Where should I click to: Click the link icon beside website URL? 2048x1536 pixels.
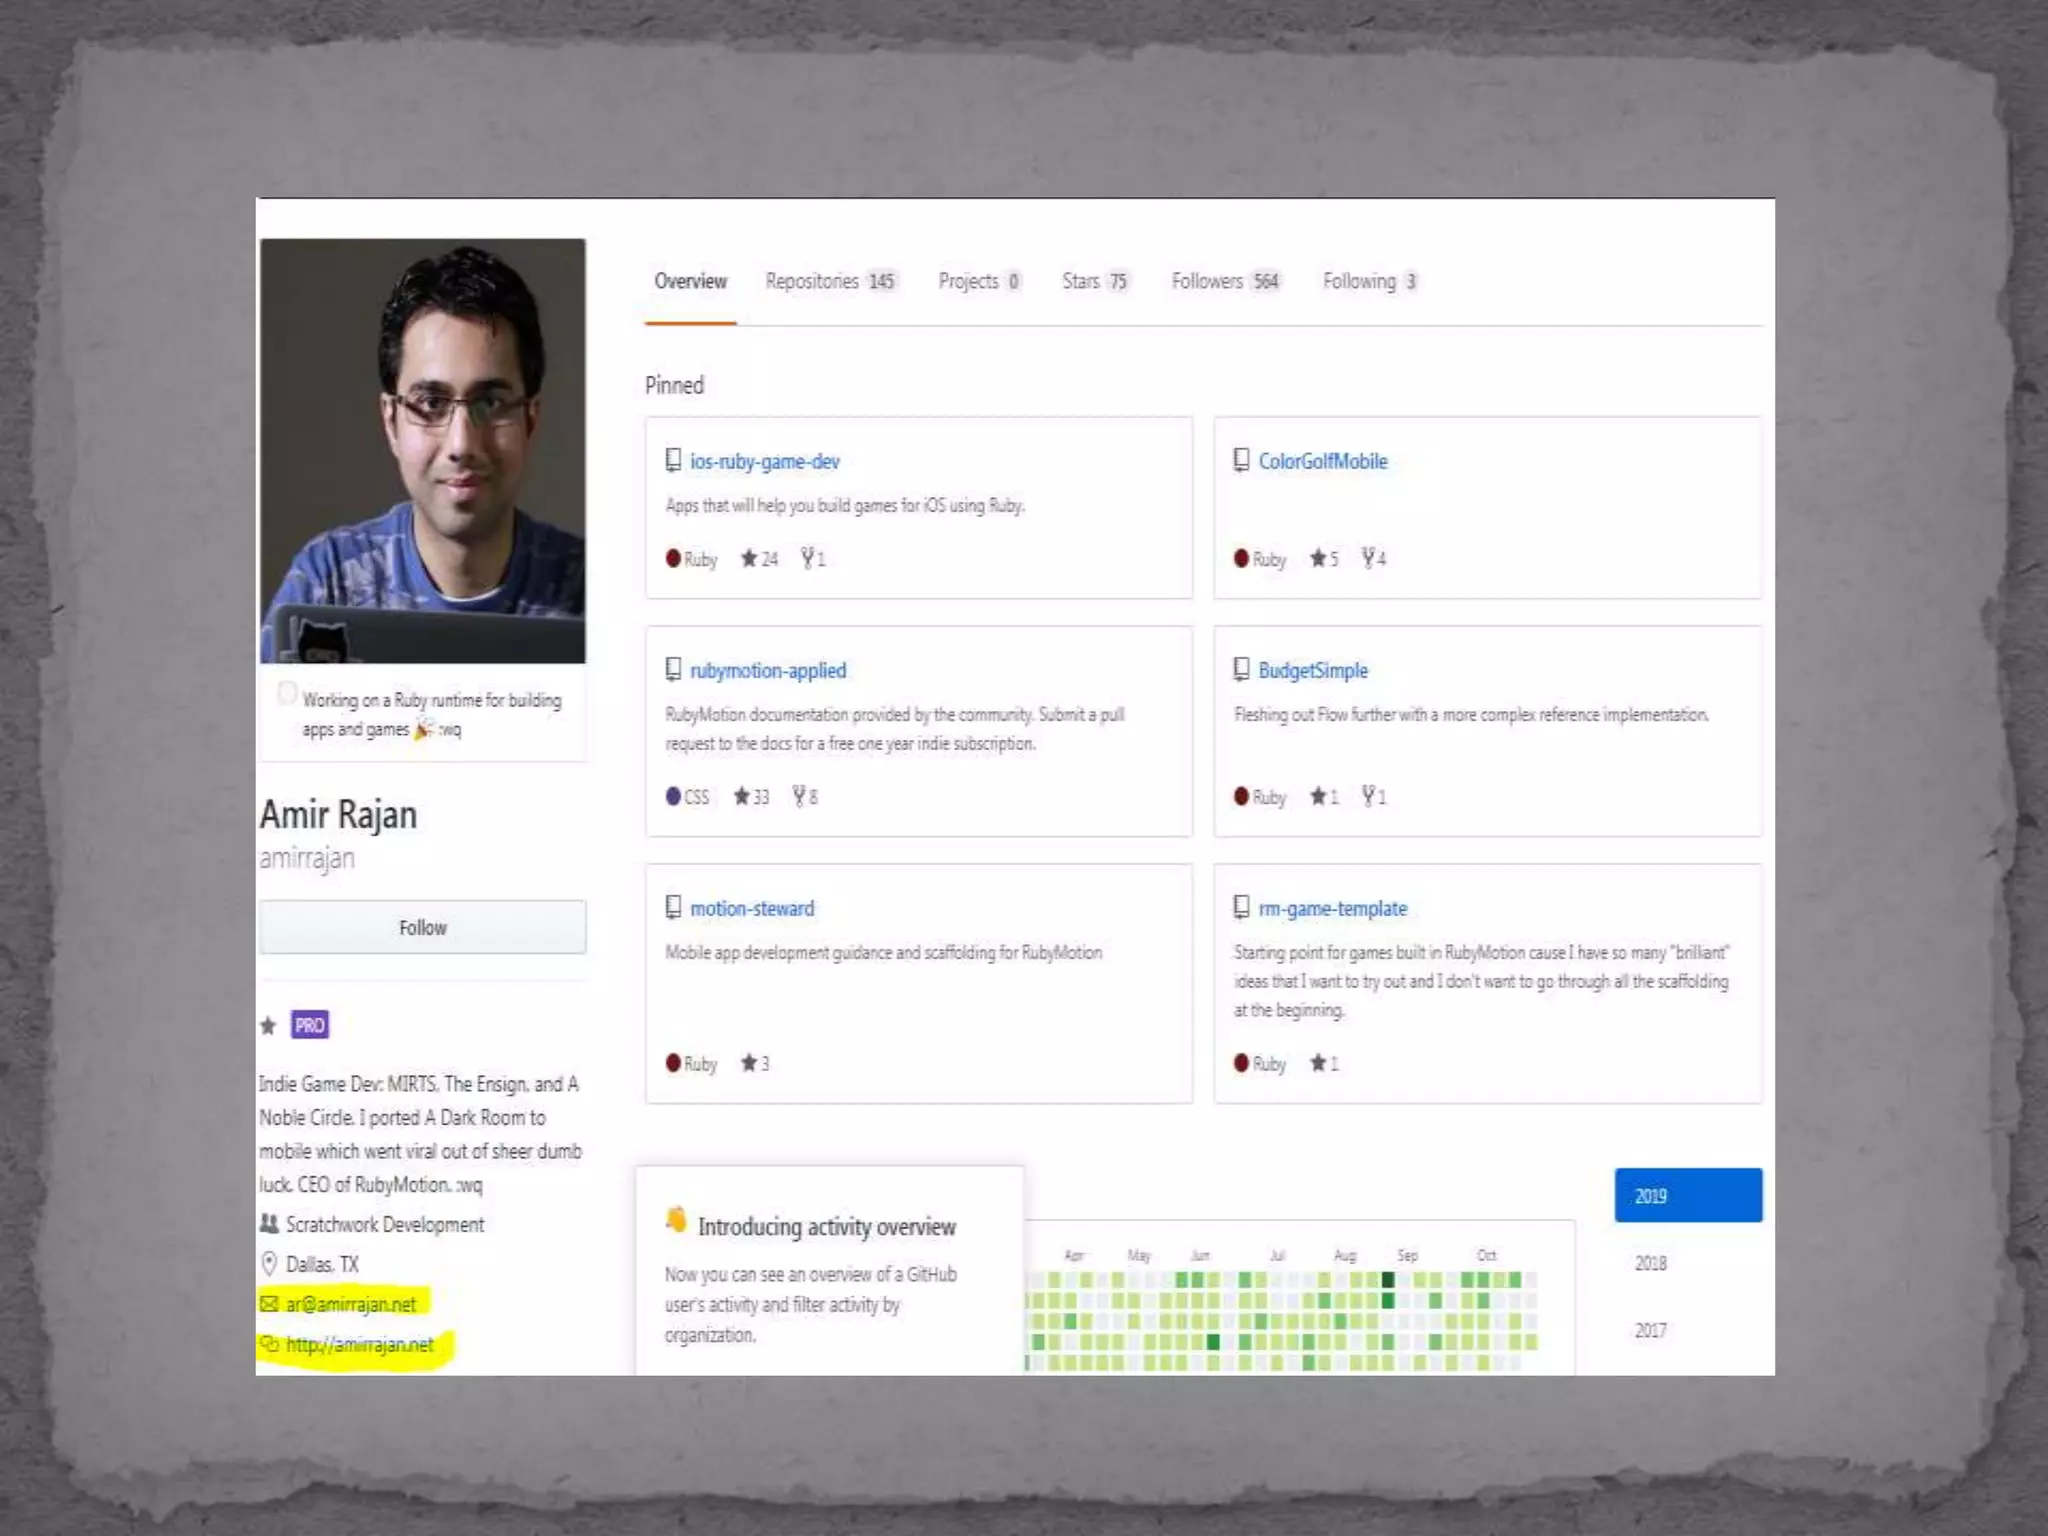click(x=269, y=1345)
